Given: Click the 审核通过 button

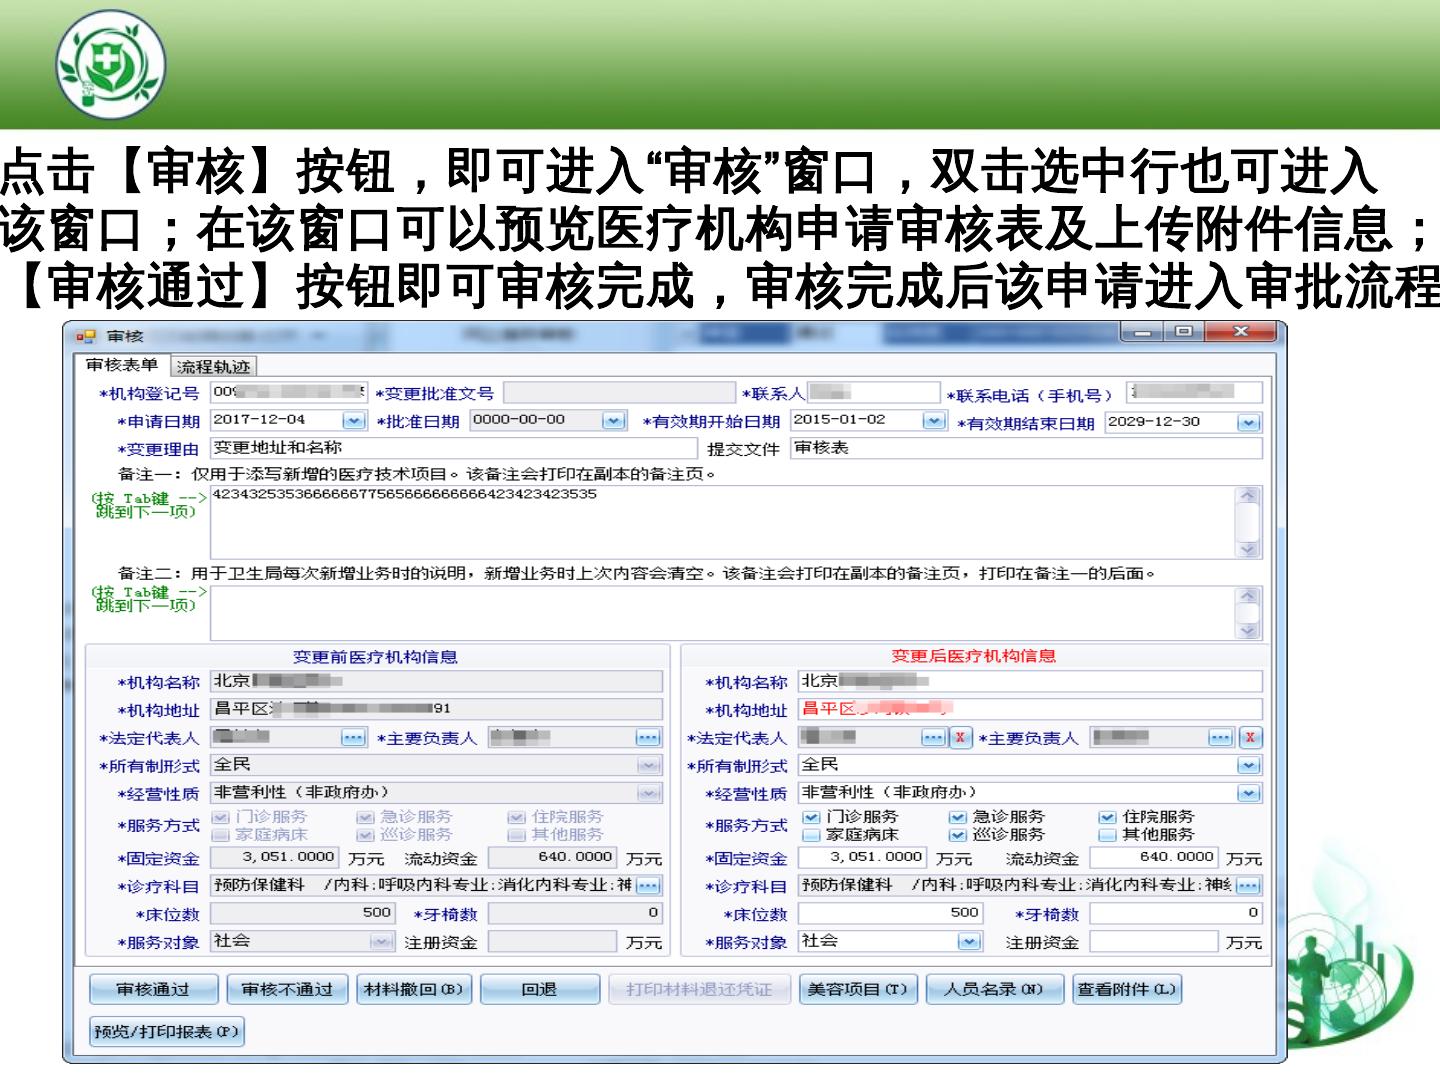Looking at the screenshot, I should [x=152, y=989].
